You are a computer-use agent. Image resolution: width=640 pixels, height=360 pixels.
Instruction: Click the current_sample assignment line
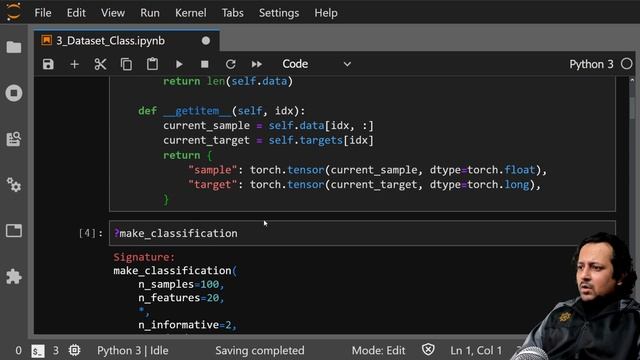pos(268,125)
